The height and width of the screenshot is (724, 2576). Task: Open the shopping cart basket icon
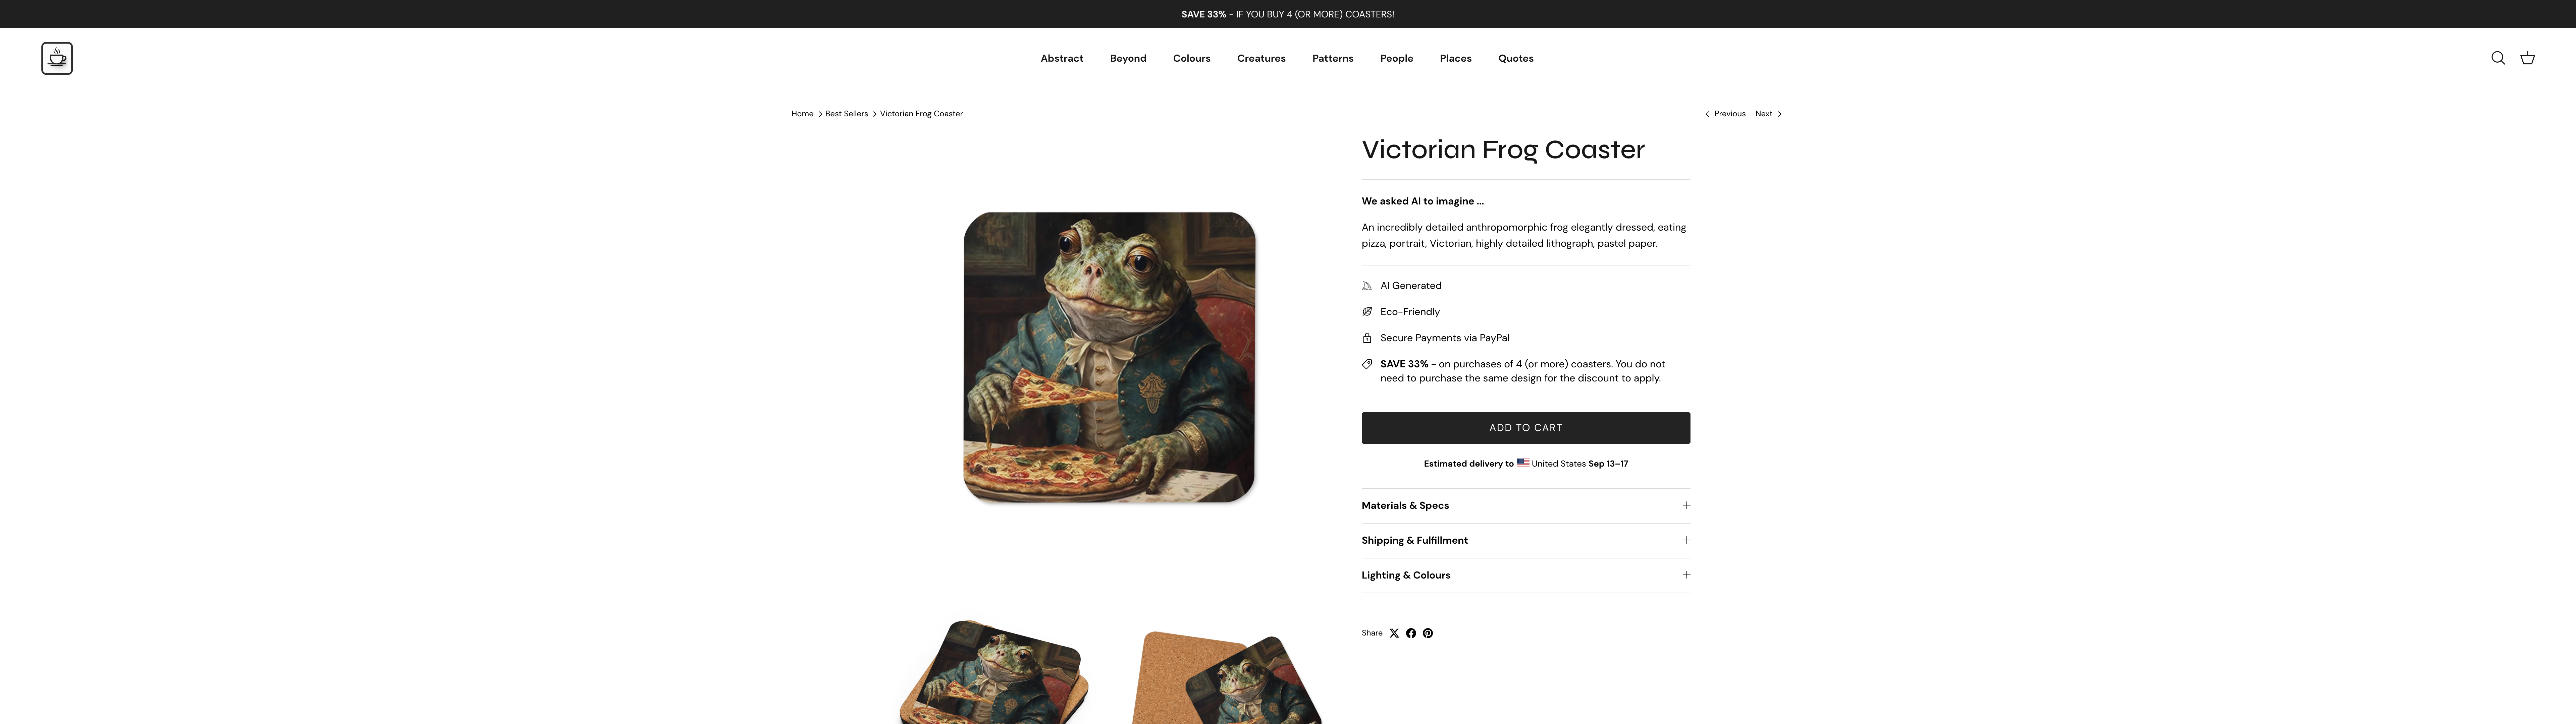click(x=2527, y=58)
